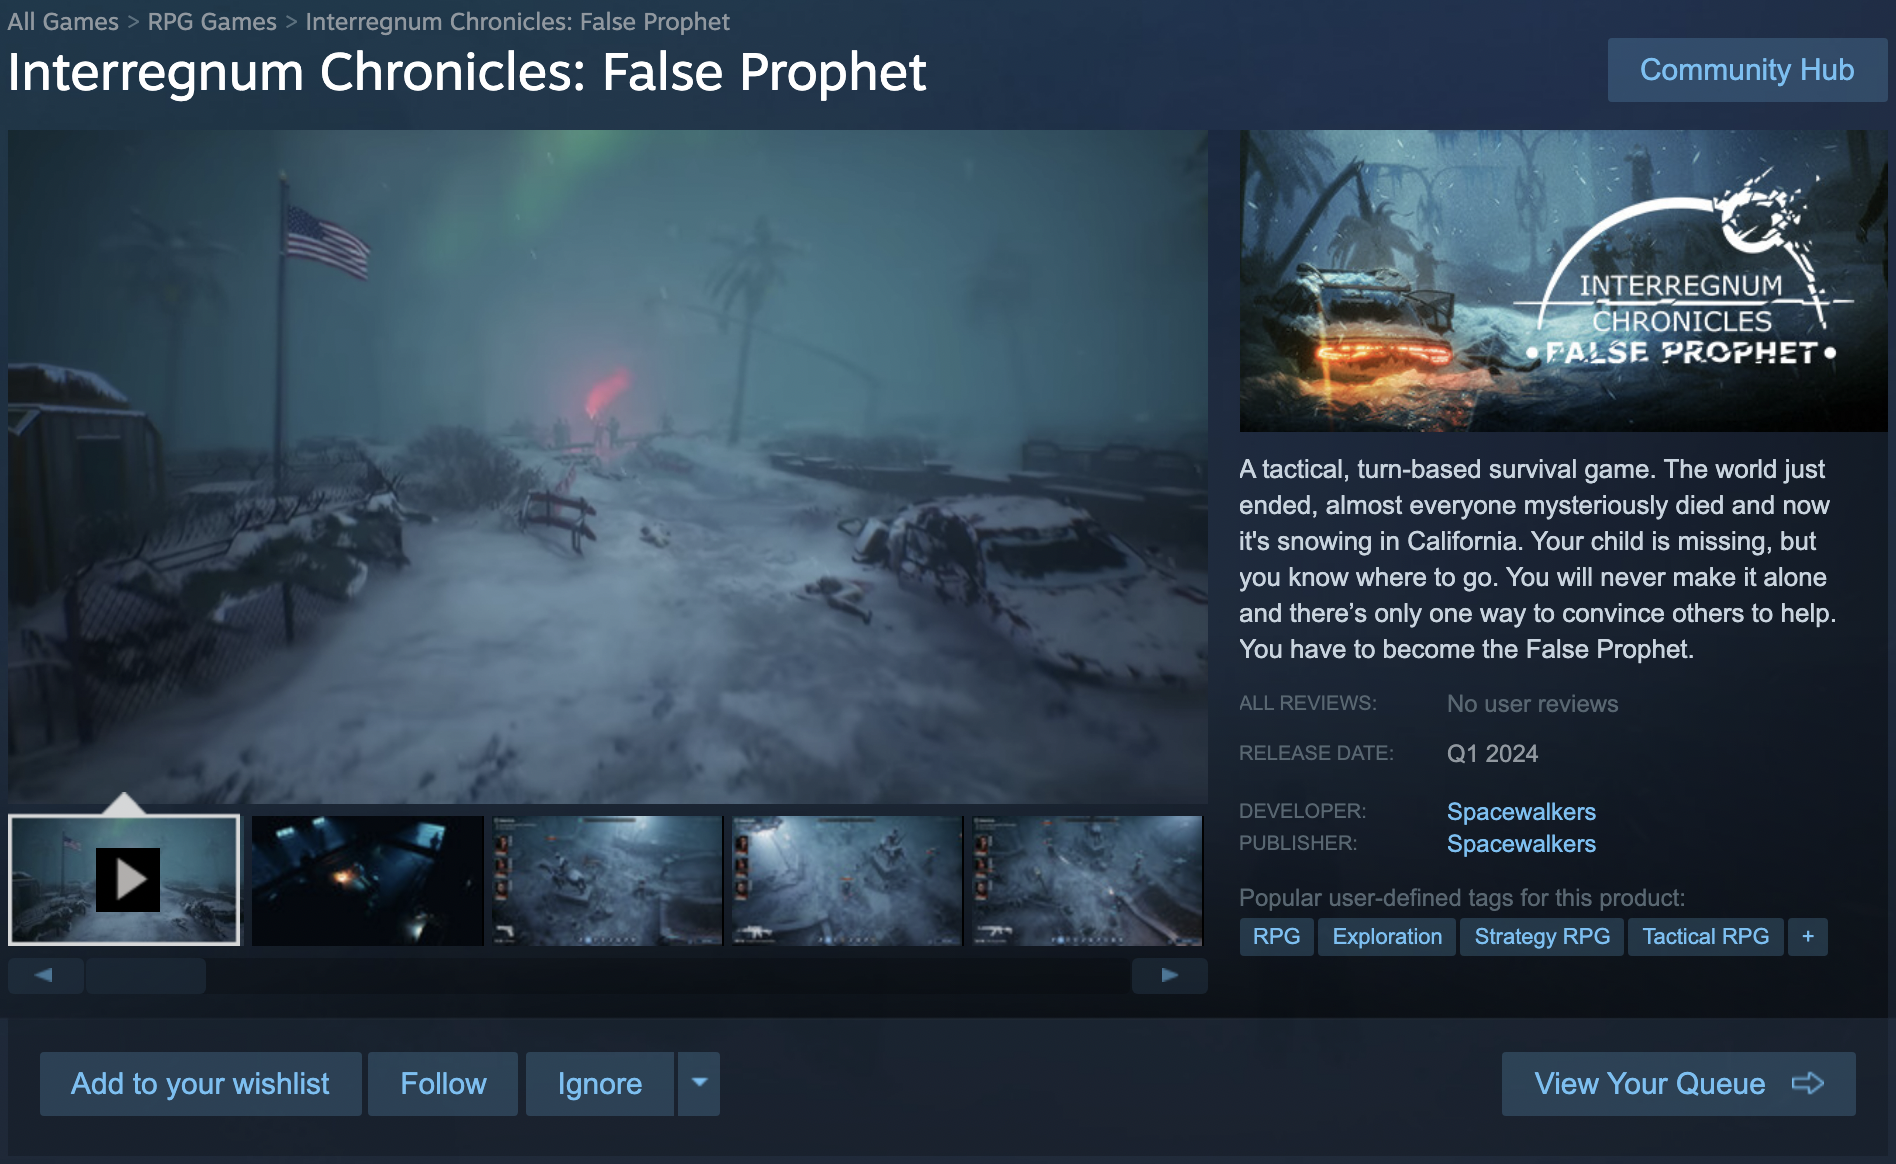Screen dimensions: 1896x1164
Task: Click the left arrow of thumbnail strip
Action: tap(44, 975)
